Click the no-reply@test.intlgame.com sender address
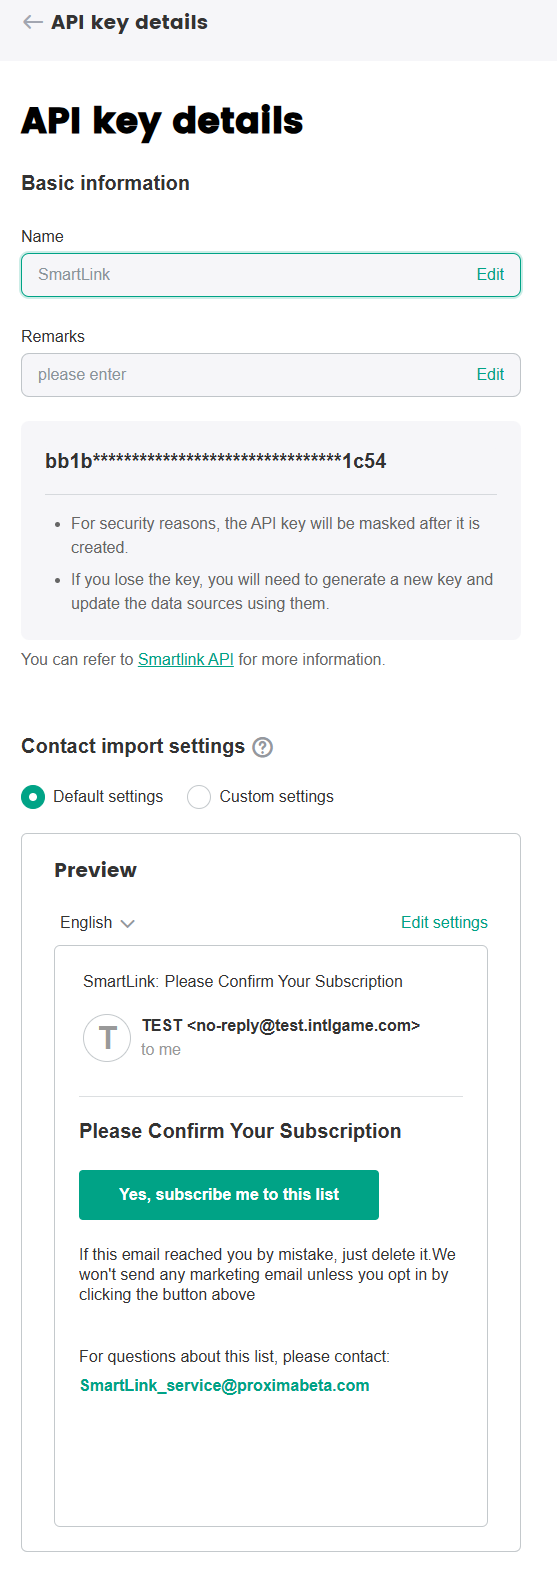 (x=303, y=1026)
